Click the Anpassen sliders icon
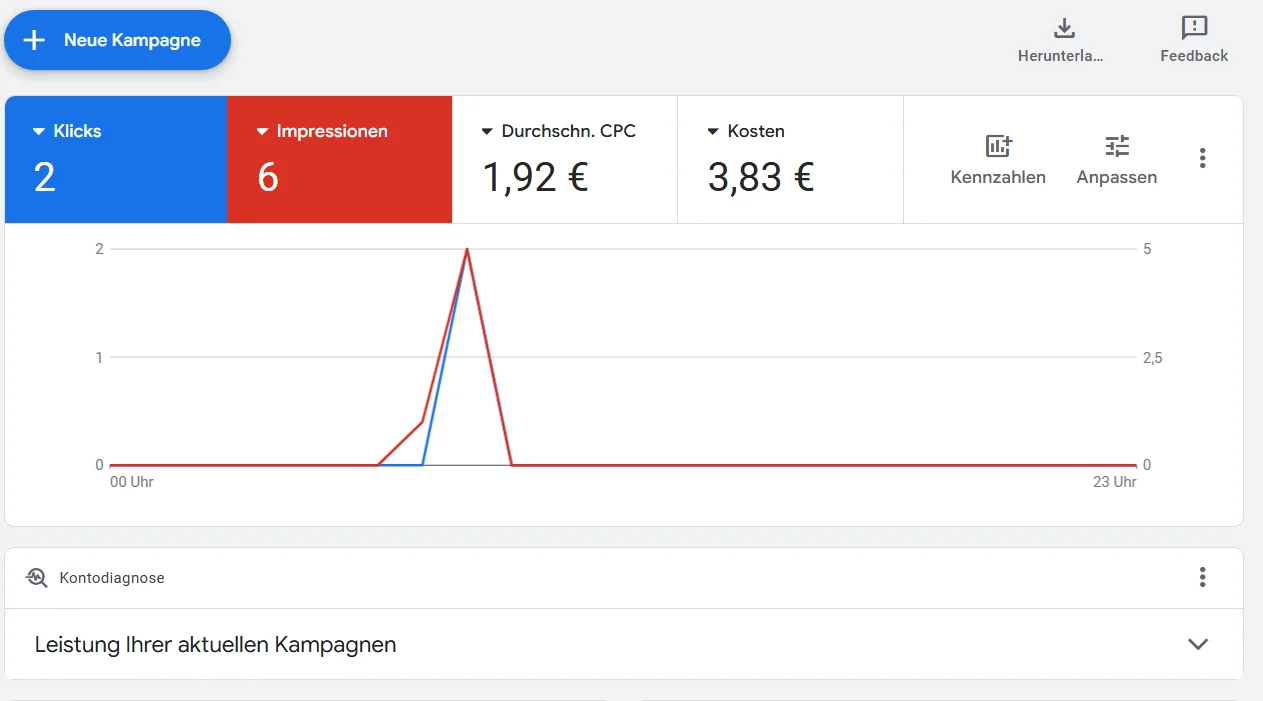Viewport: 1263px width, 701px height. click(1116, 146)
